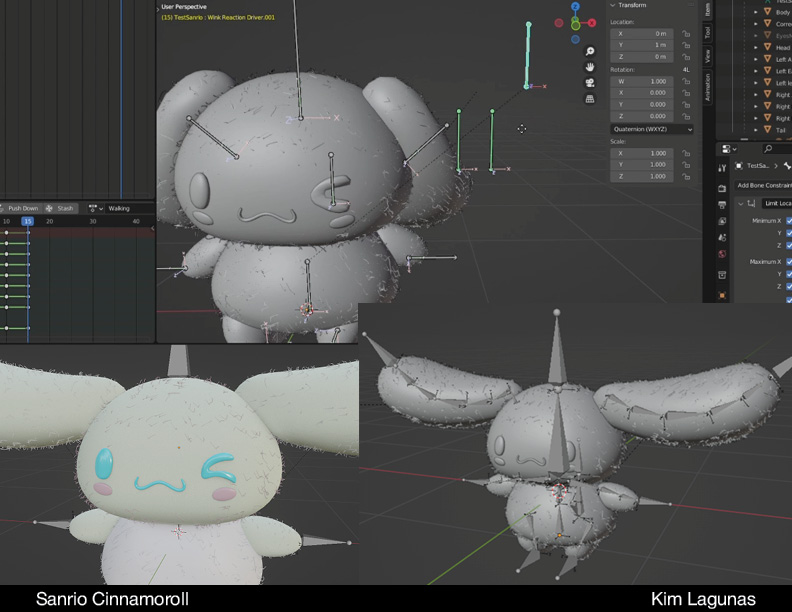792x612 pixels.
Task: Click the properties search magnifier icon
Action: (768, 148)
